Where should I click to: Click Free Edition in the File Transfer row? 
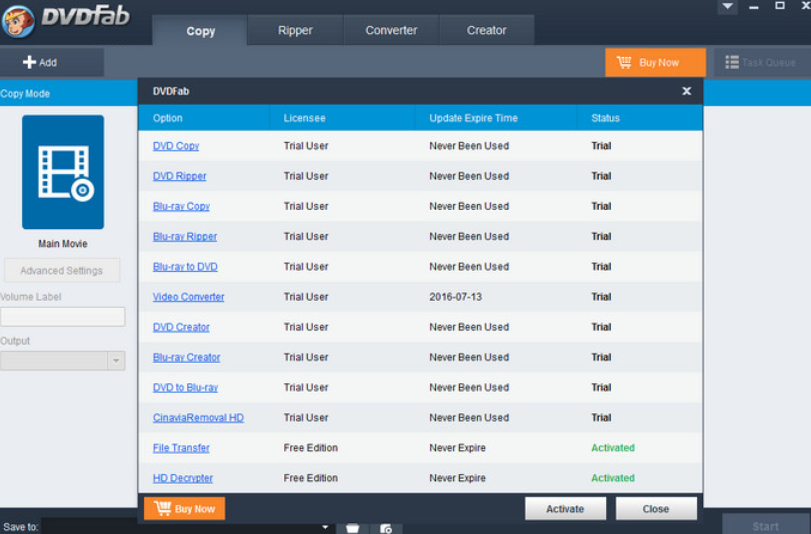310,448
